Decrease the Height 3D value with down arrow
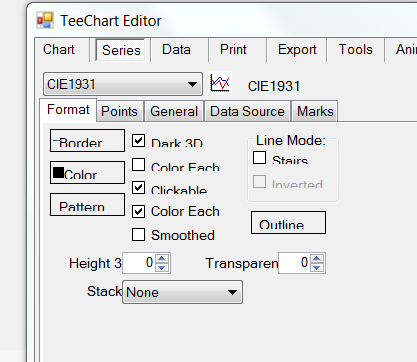Image resolution: width=417 pixels, height=362 pixels. pyautogui.click(x=162, y=267)
